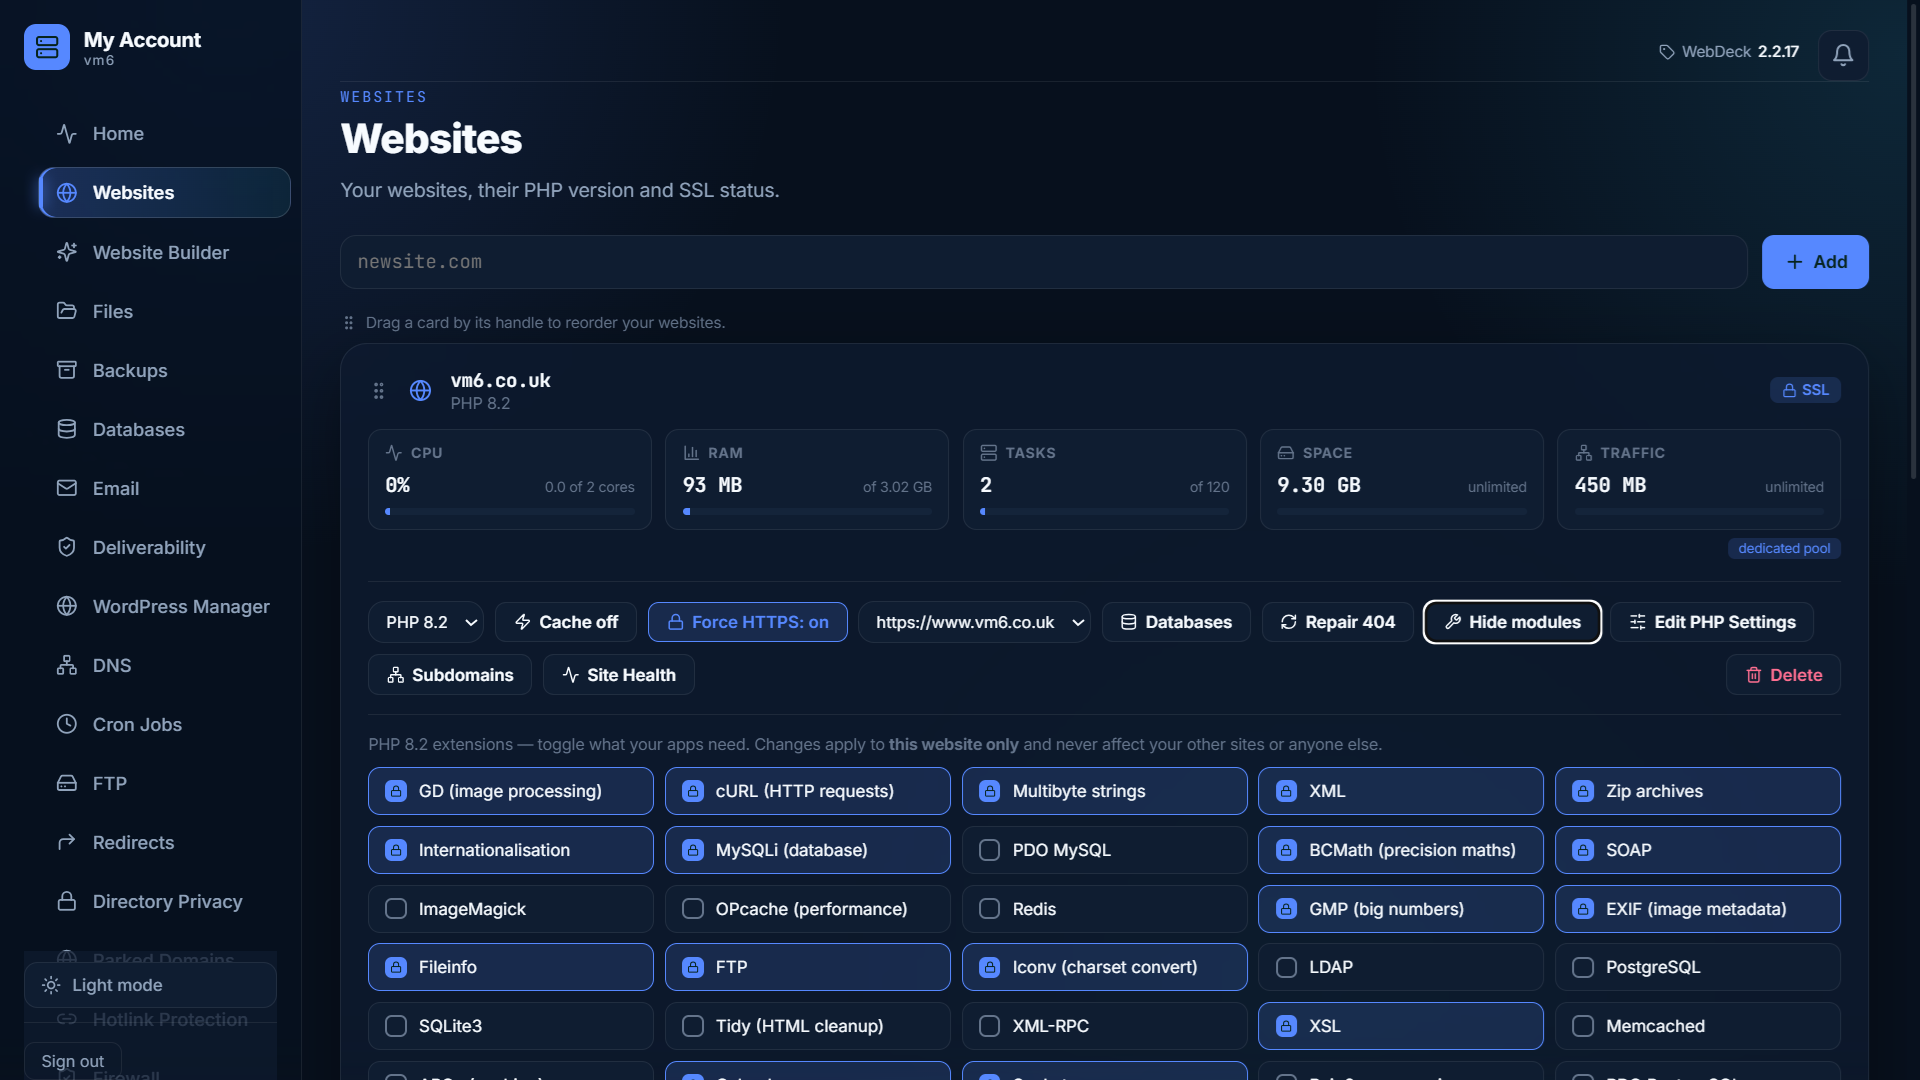This screenshot has height=1080, width=1920.
Task: Open the Backups section
Action: tap(165, 370)
